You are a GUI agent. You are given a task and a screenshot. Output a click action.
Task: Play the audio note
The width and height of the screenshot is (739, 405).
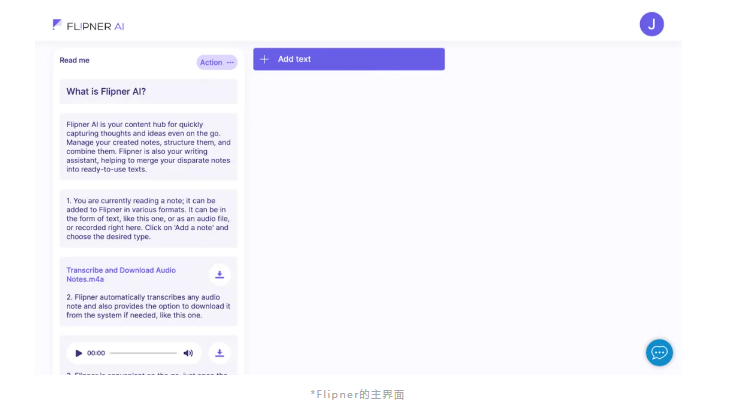coord(79,353)
